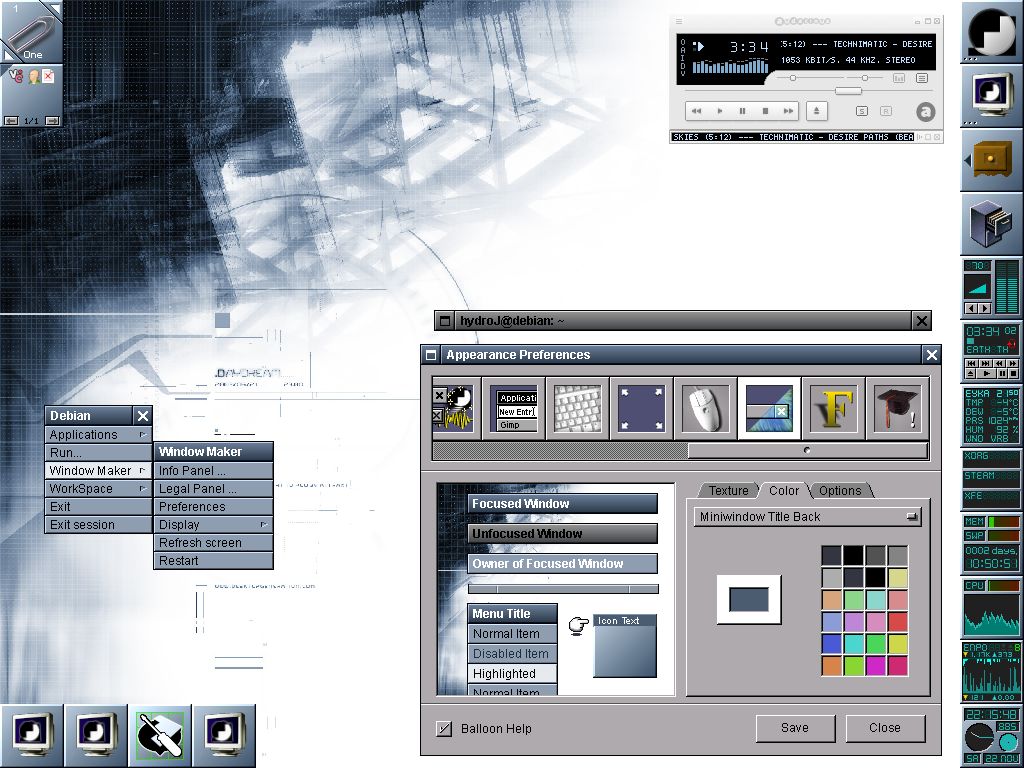
Task: Pause playback in Audacious
Action: (x=743, y=111)
